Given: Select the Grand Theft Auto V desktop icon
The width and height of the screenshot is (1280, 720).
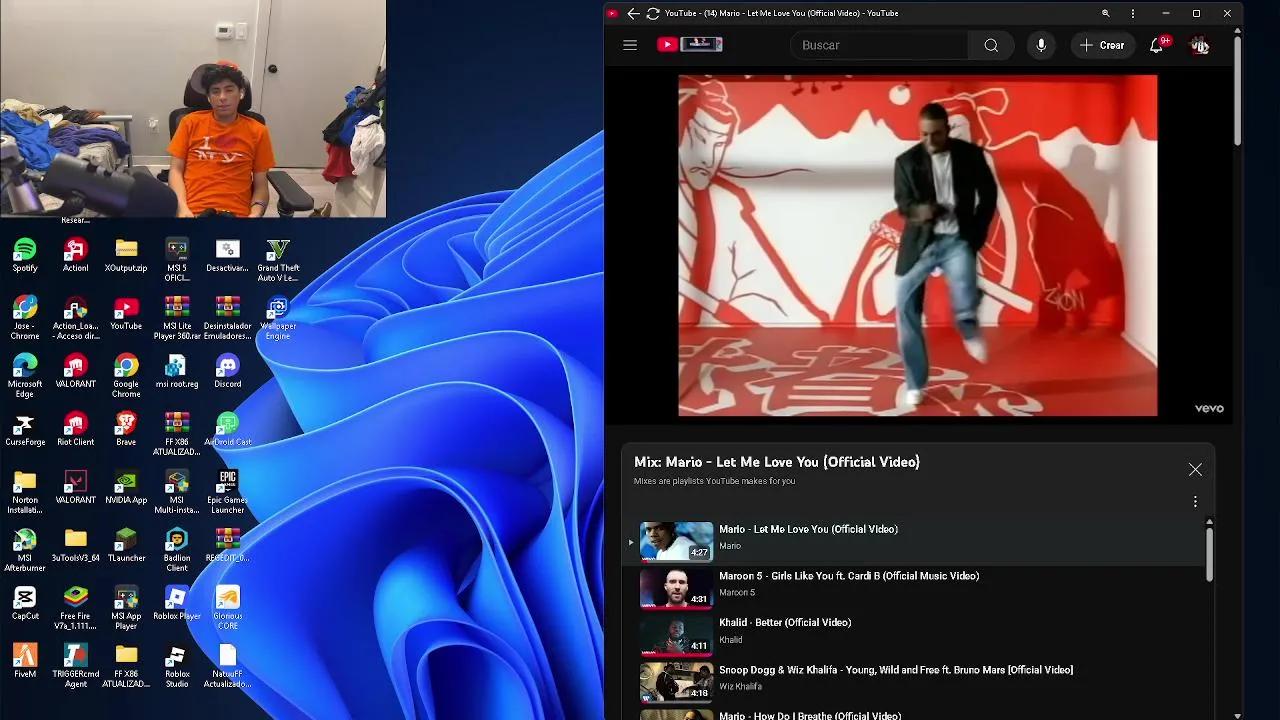Looking at the screenshot, I should [x=278, y=260].
